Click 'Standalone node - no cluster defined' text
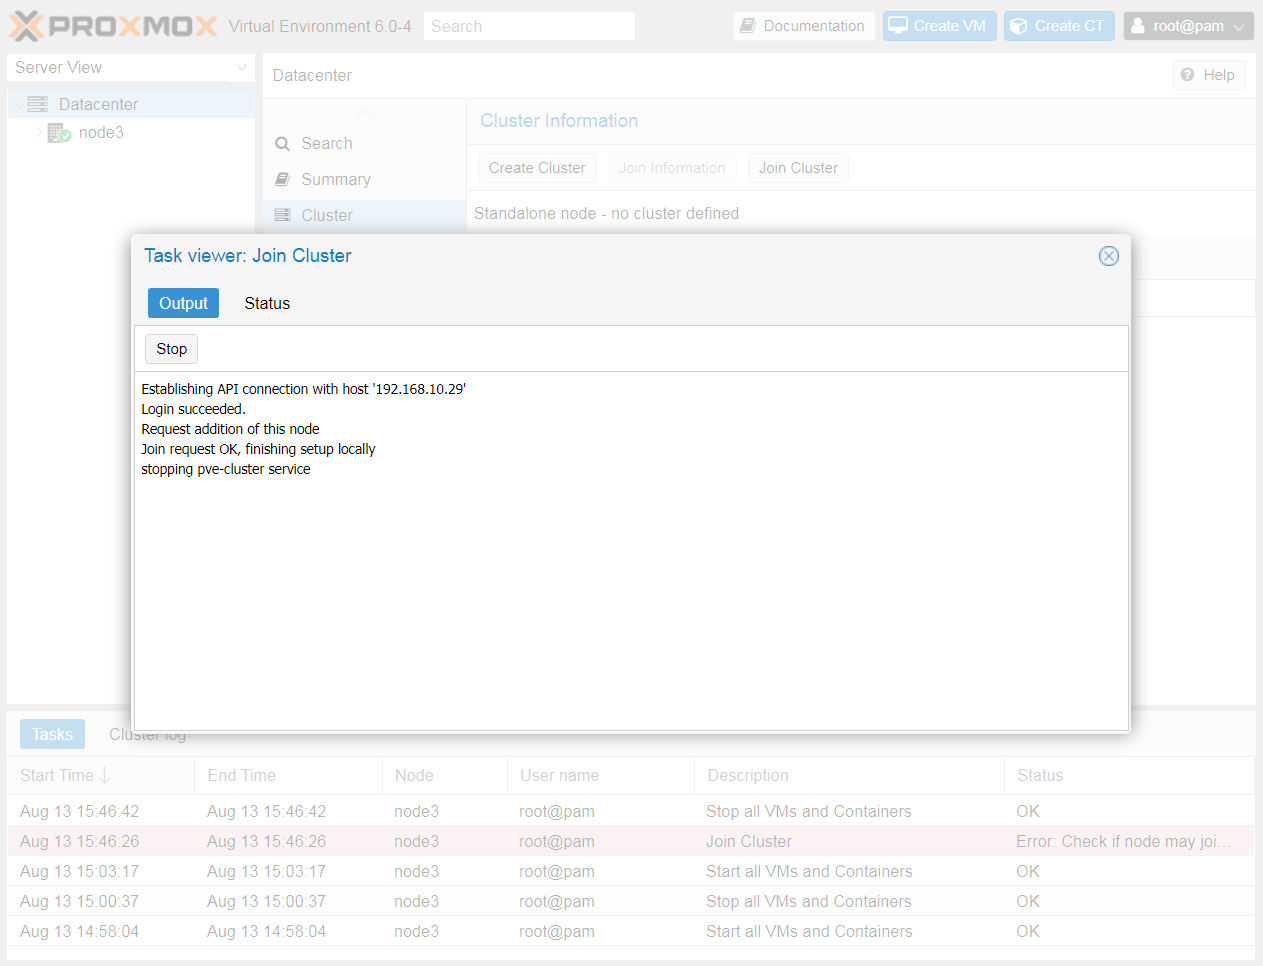This screenshot has width=1263, height=966. click(606, 213)
